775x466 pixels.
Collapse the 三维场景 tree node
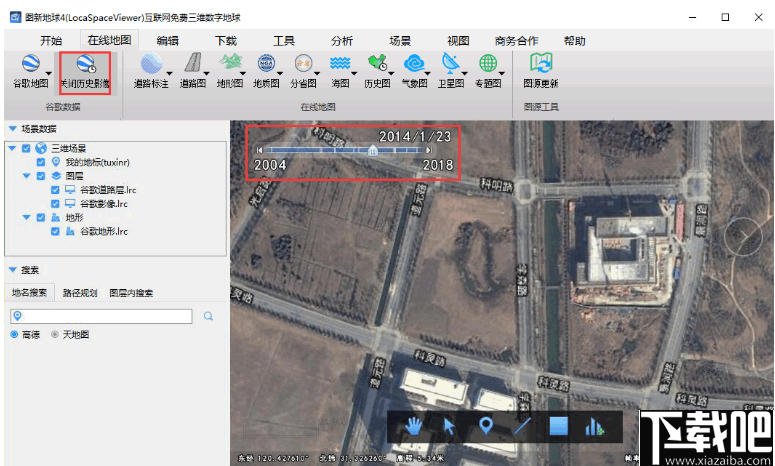point(12,148)
